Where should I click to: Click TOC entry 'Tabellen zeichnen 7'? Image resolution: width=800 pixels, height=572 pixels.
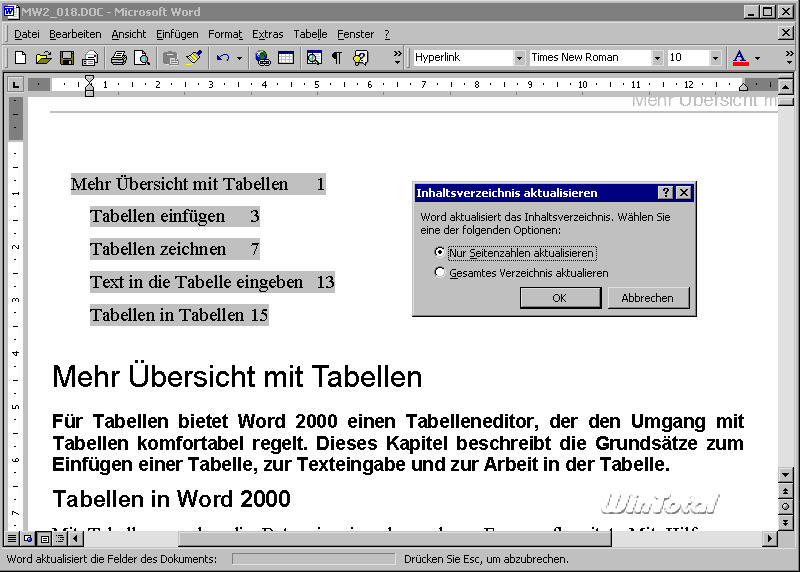tap(175, 249)
